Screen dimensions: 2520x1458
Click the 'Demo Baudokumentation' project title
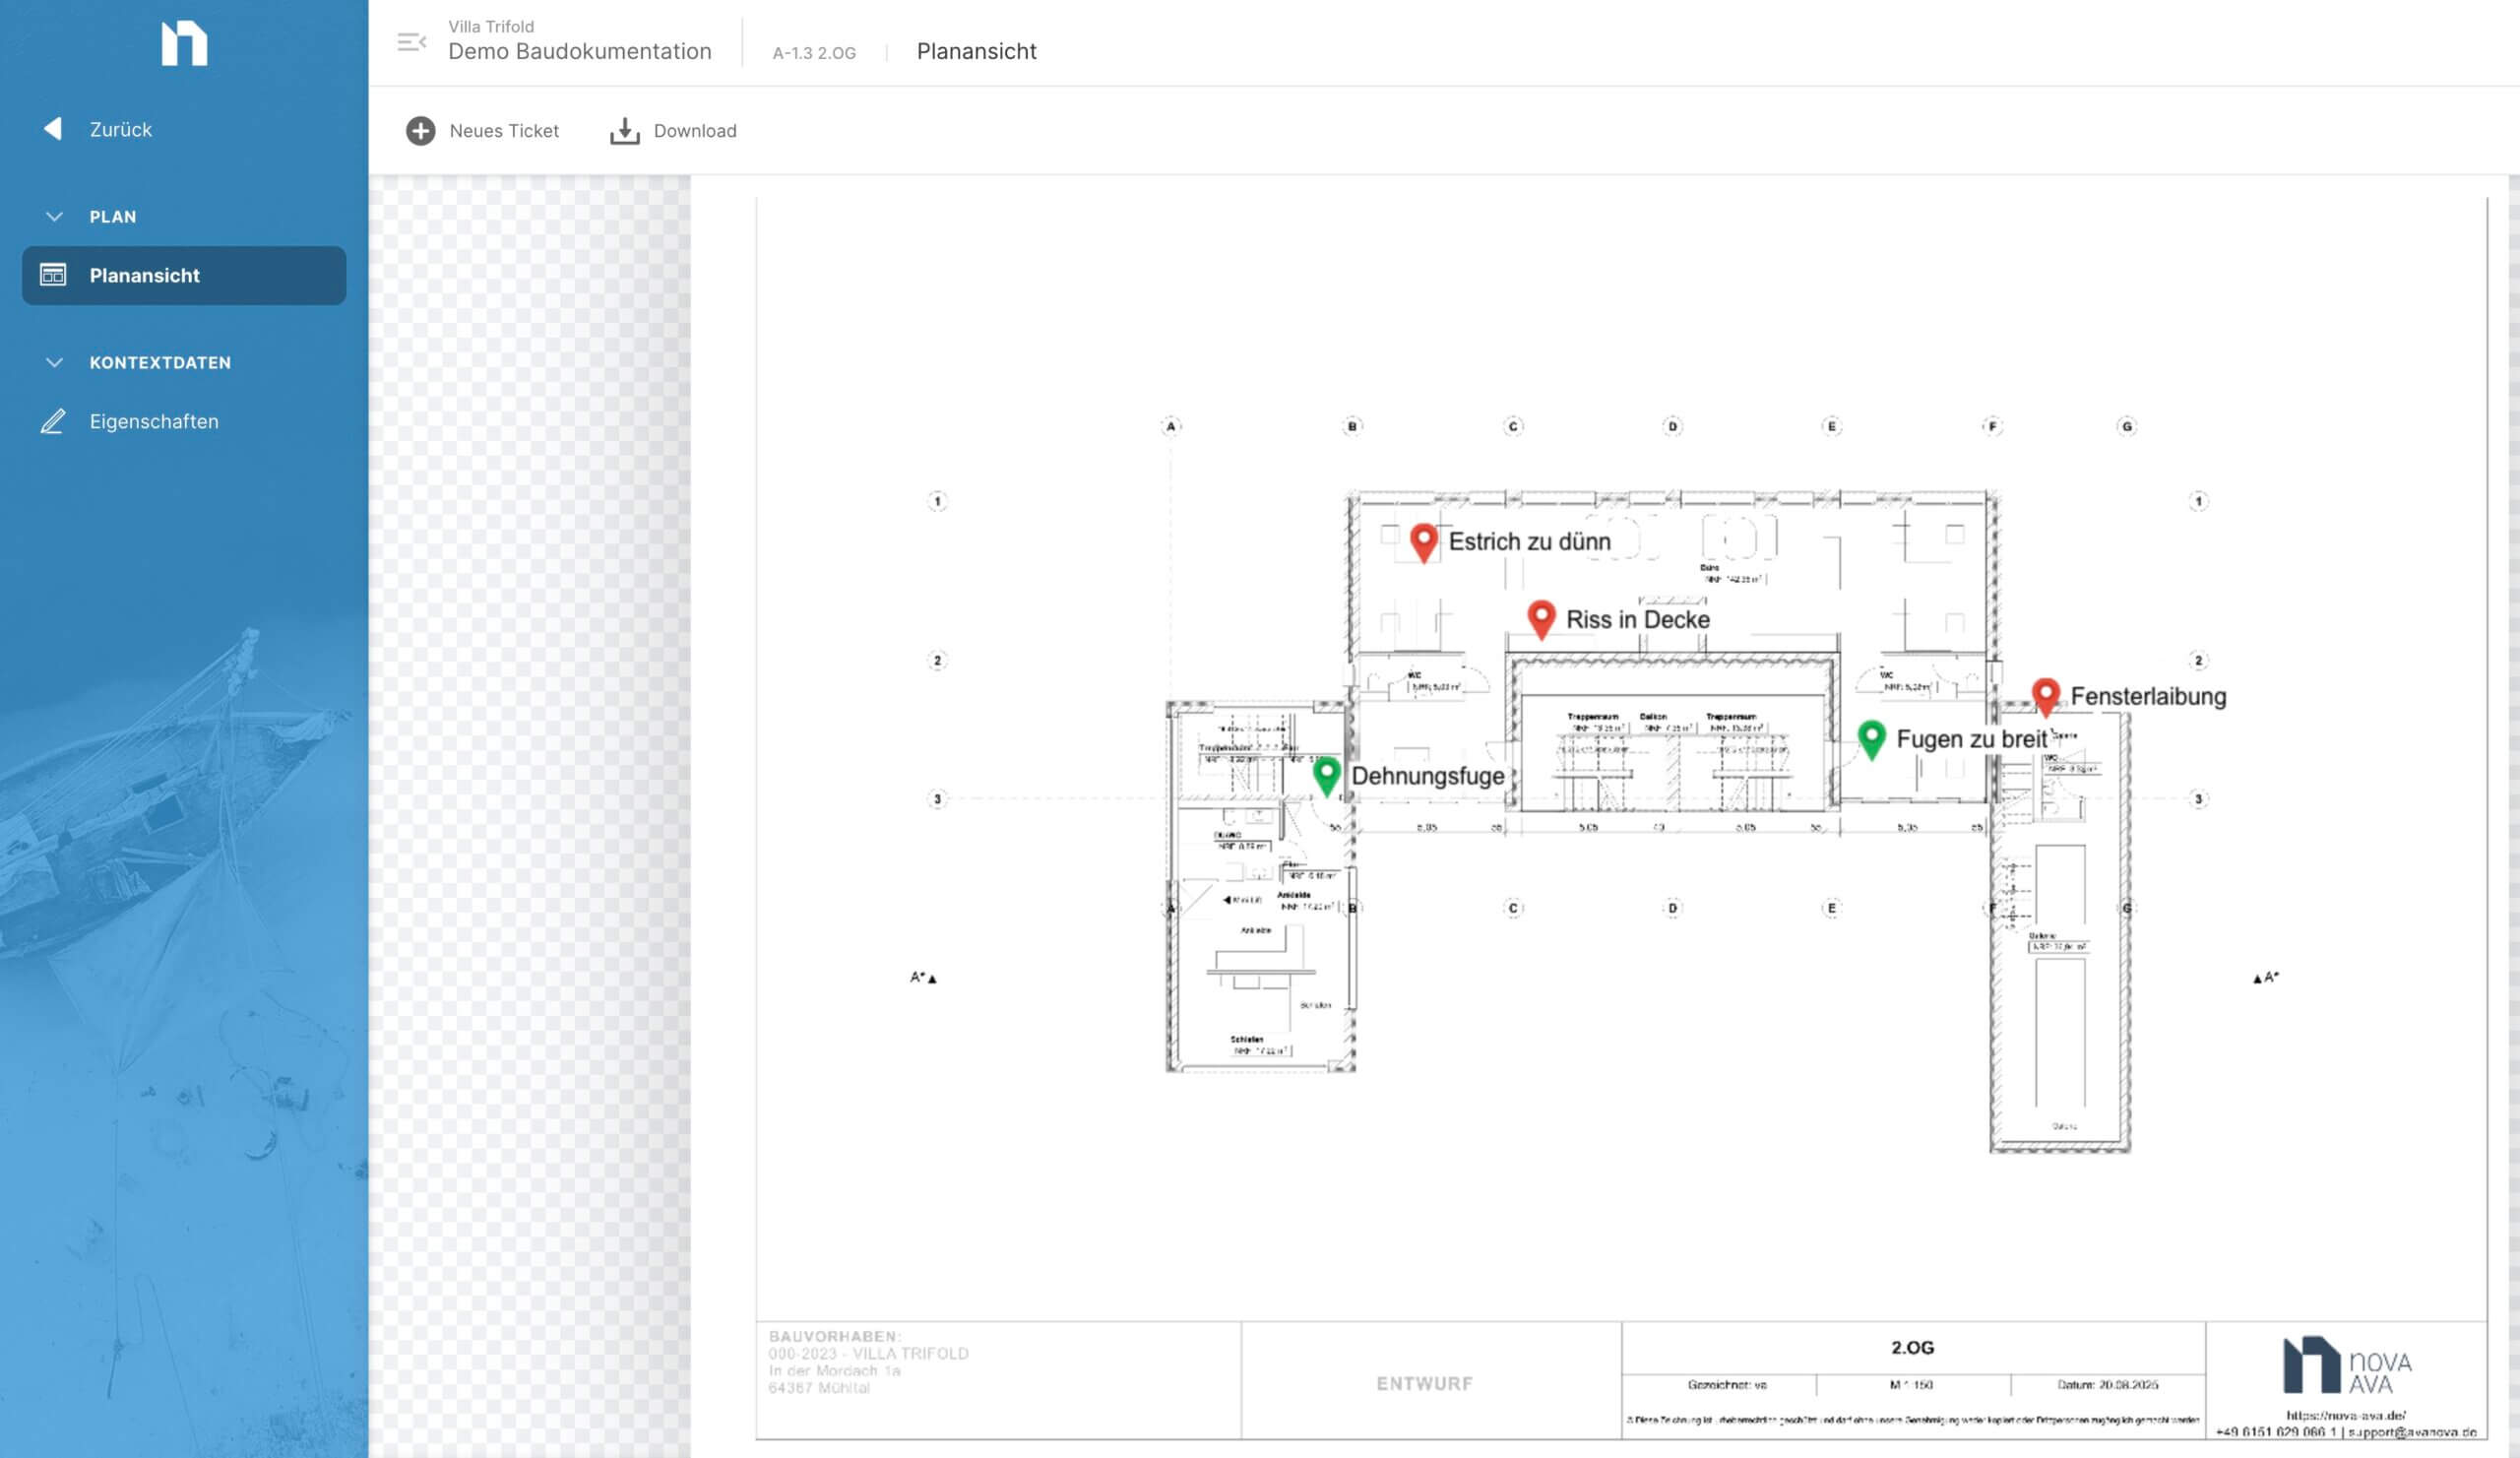tap(579, 52)
